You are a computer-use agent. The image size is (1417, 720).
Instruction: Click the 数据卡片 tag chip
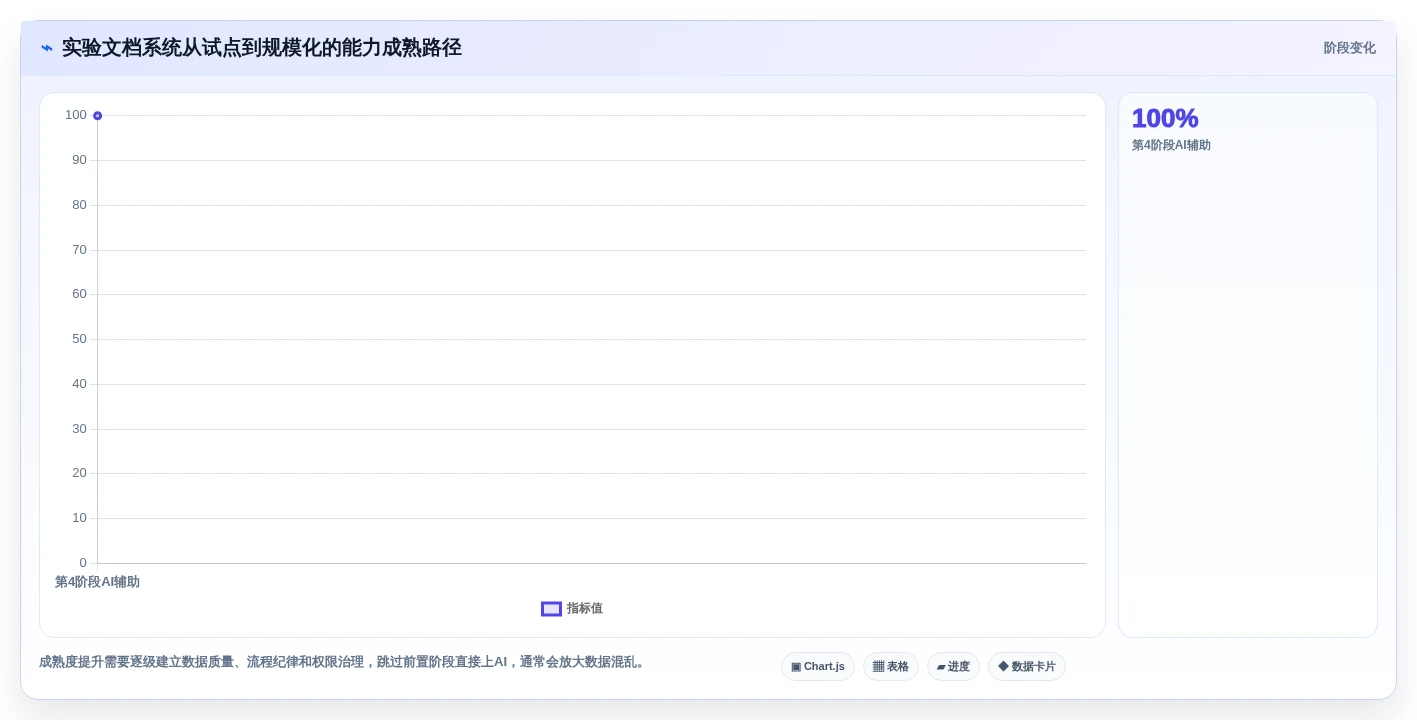point(1027,667)
